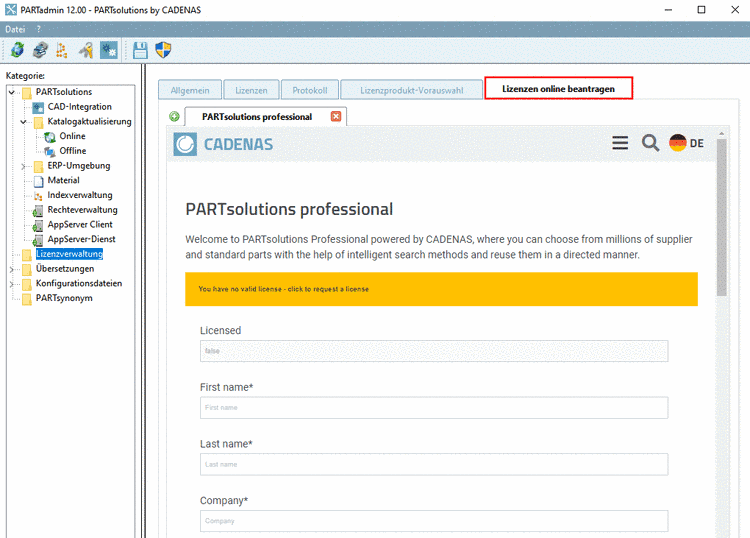The height and width of the screenshot is (538, 750).
Task: Click the scrollbar up arrow
Action: point(721,133)
